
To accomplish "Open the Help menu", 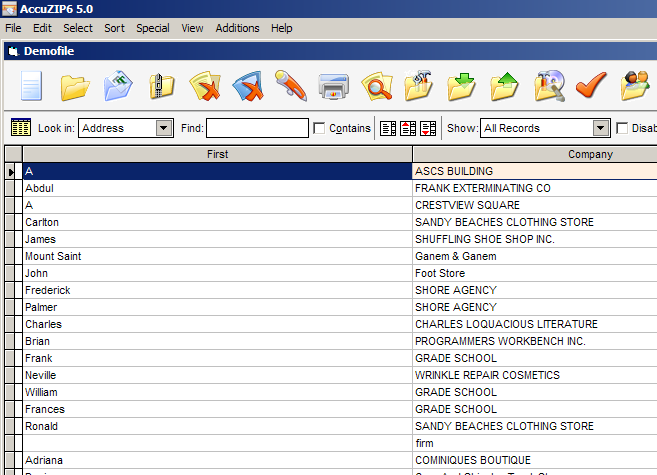I will [x=282, y=28].
